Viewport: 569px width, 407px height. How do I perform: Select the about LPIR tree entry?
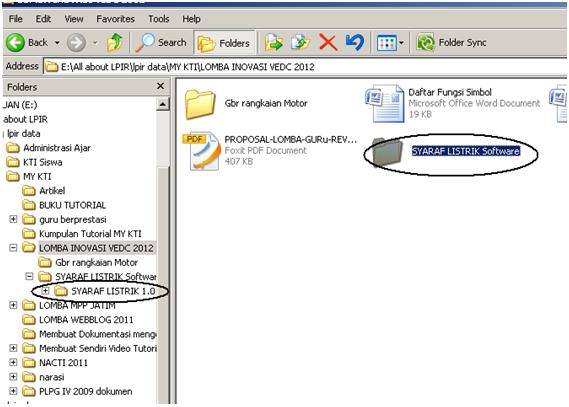pyautogui.click(x=25, y=119)
